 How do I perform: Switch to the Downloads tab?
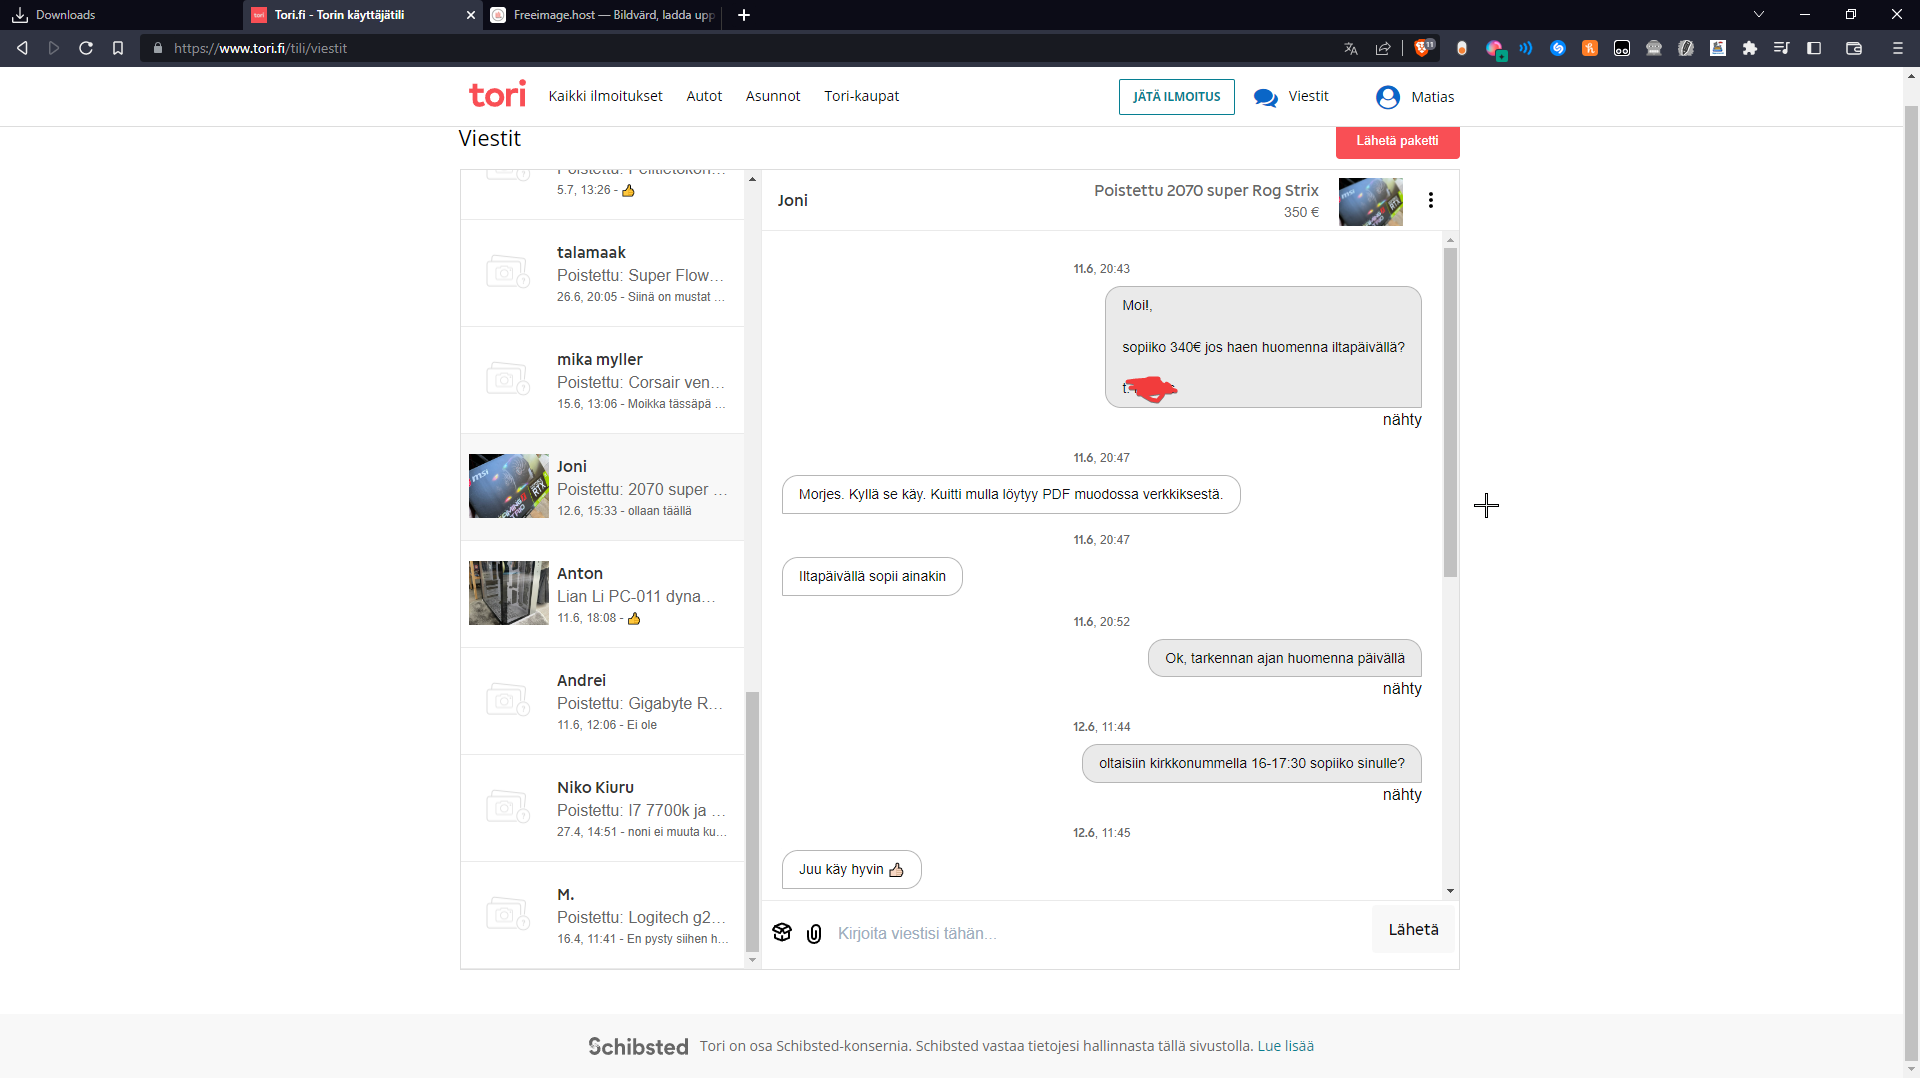[120, 15]
